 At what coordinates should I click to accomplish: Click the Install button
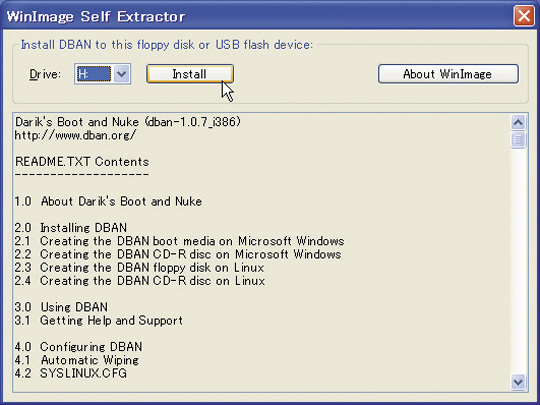pos(190,74)
